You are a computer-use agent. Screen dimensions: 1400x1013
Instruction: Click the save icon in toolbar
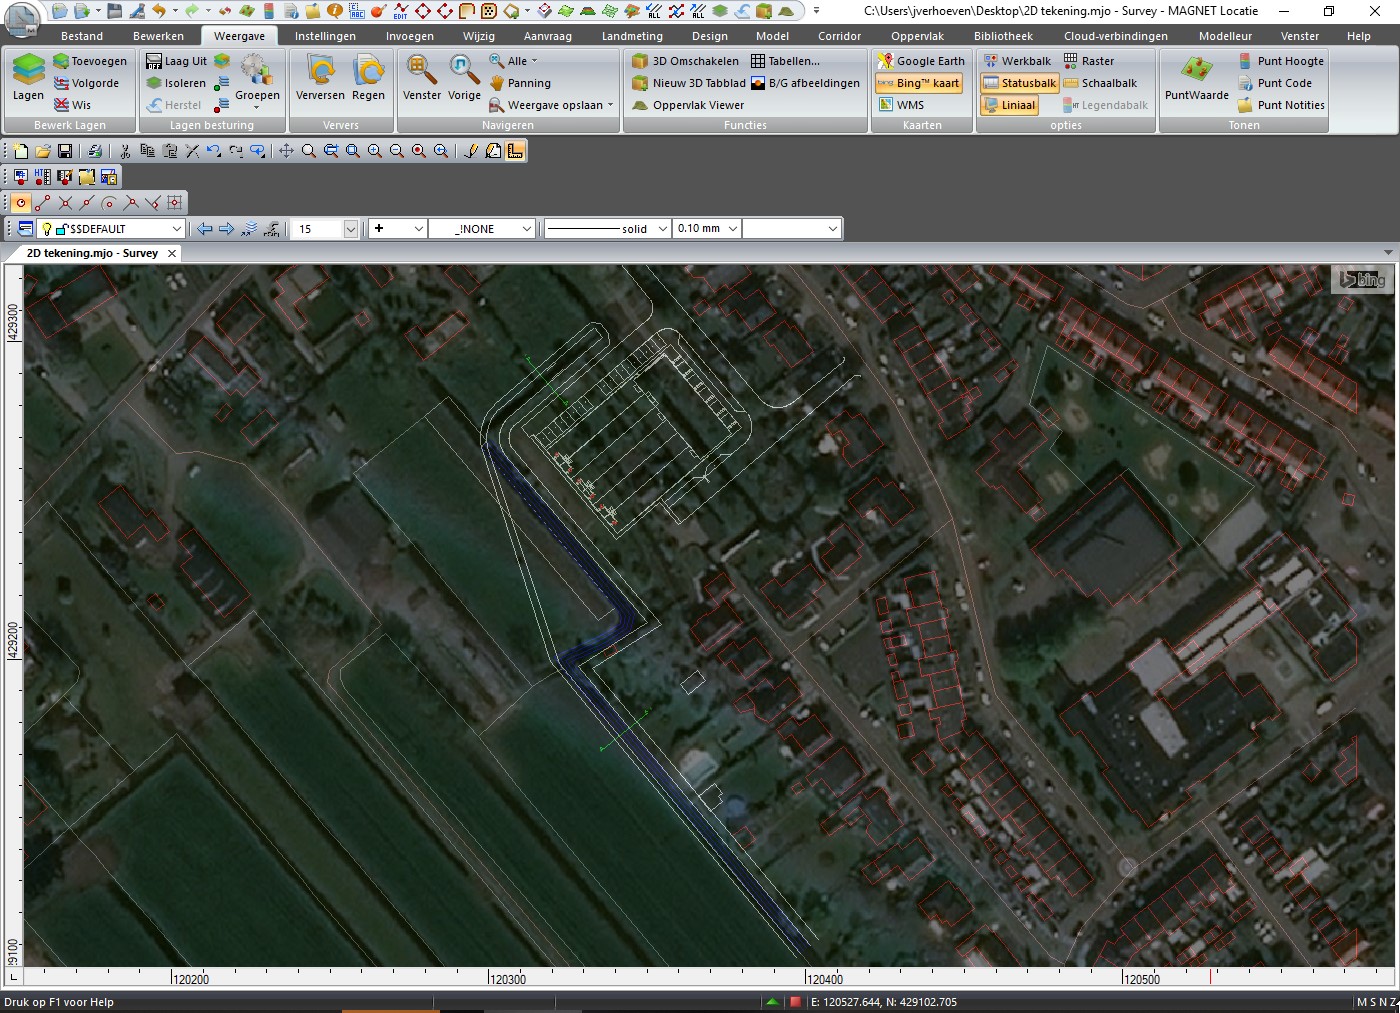coord(65,151)
